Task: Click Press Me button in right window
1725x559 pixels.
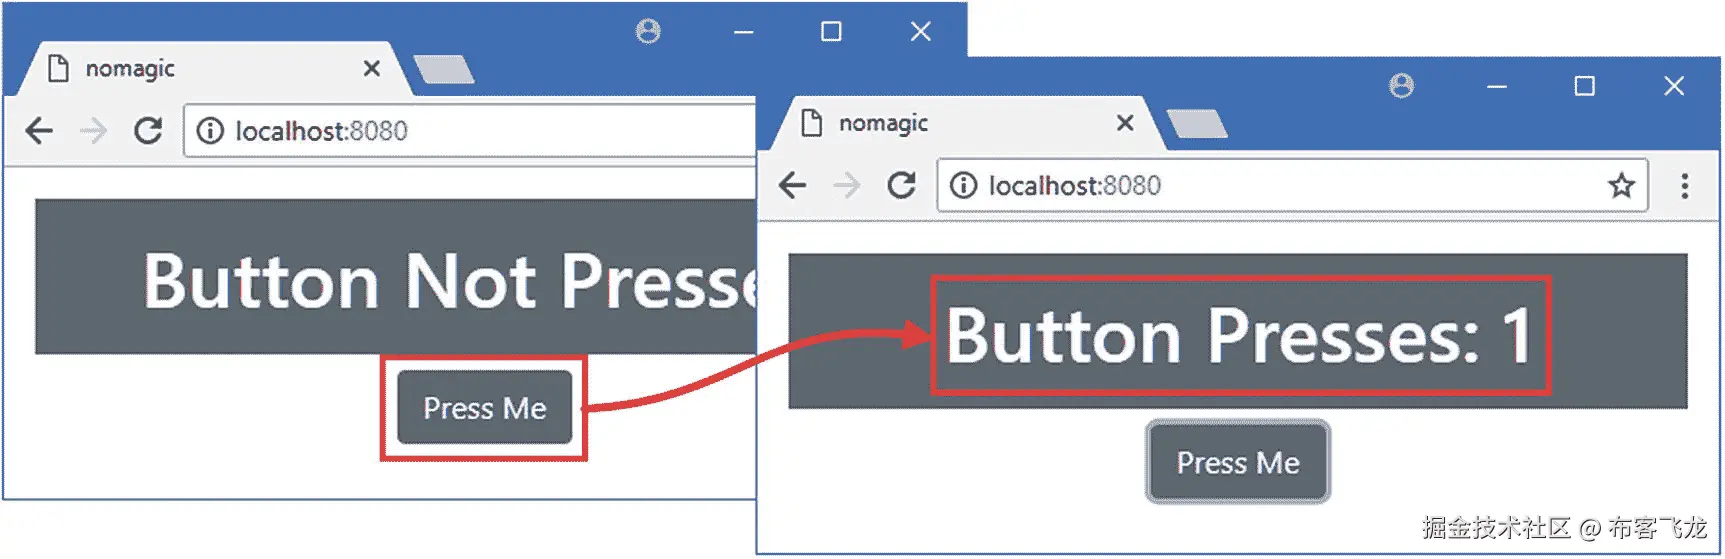Action: [1238, 462]
